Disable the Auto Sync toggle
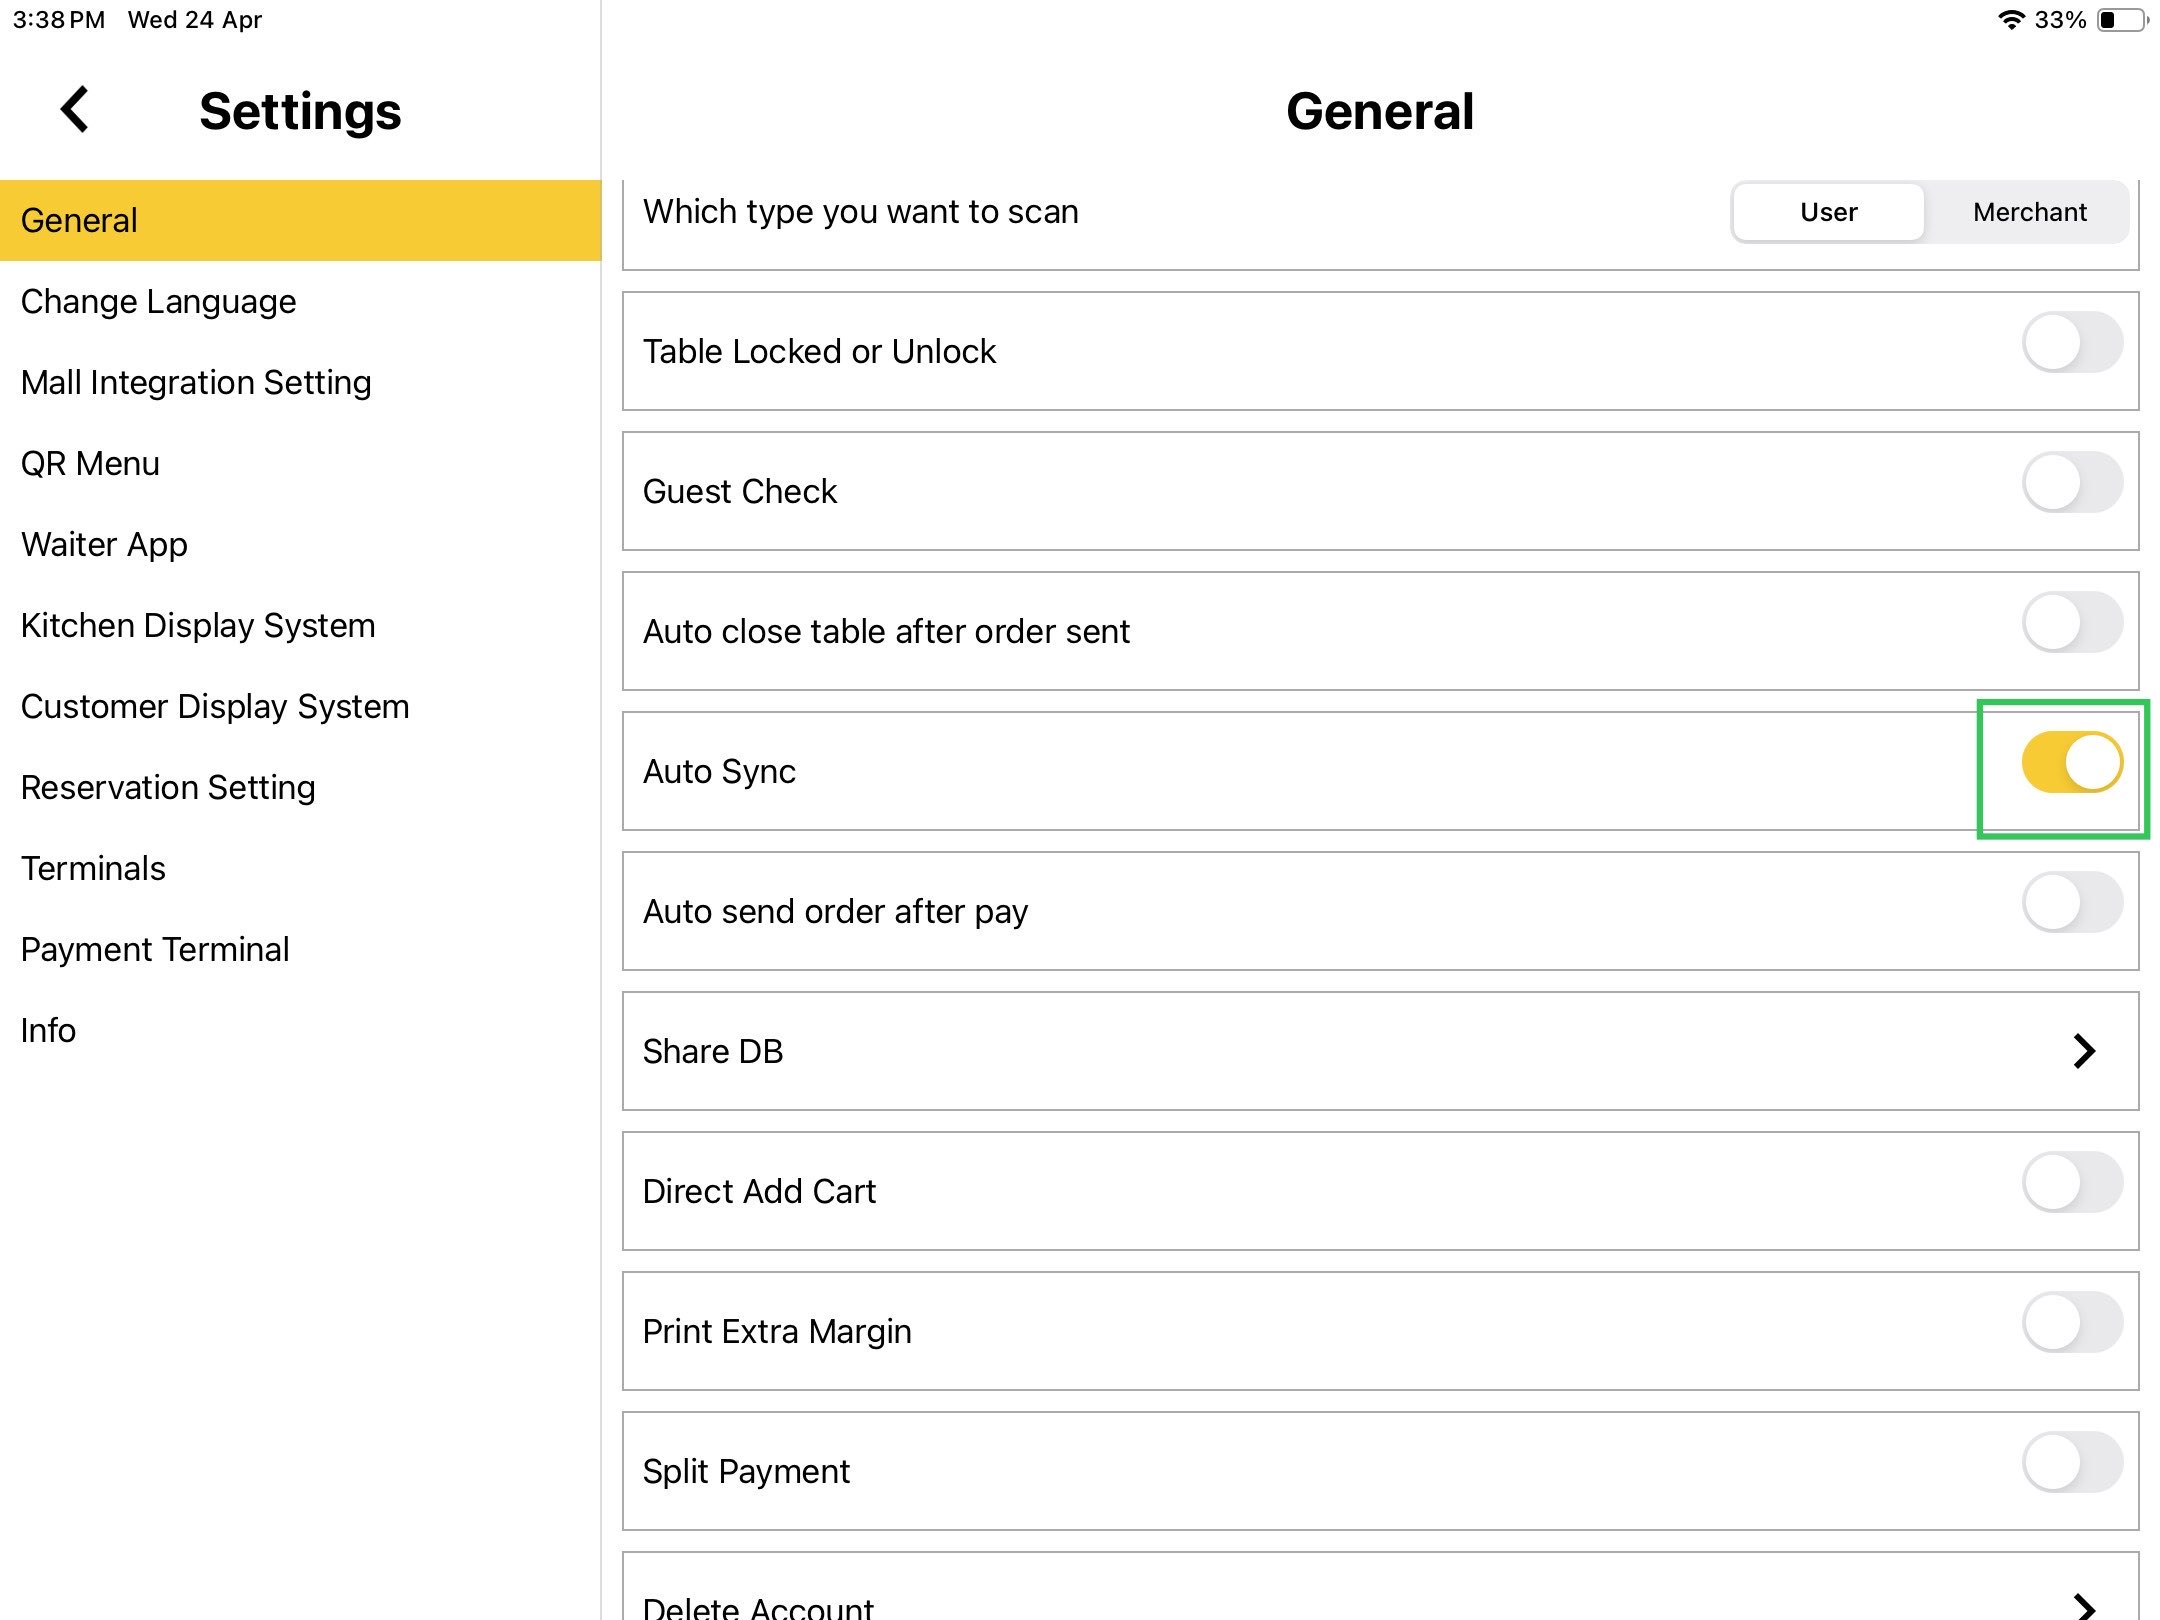 coord(2071,763)
